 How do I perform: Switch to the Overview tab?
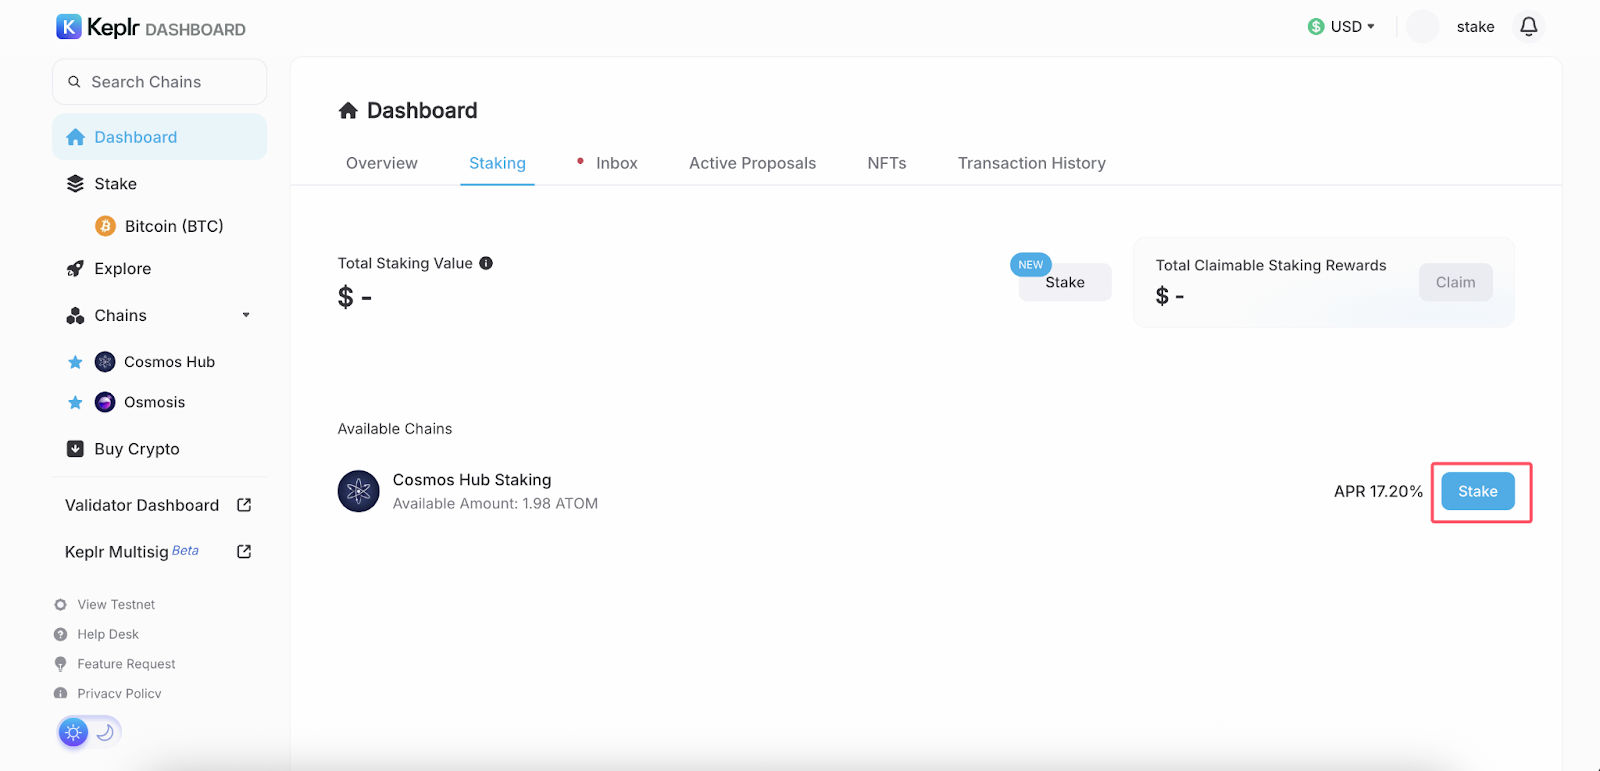[382, 163]
